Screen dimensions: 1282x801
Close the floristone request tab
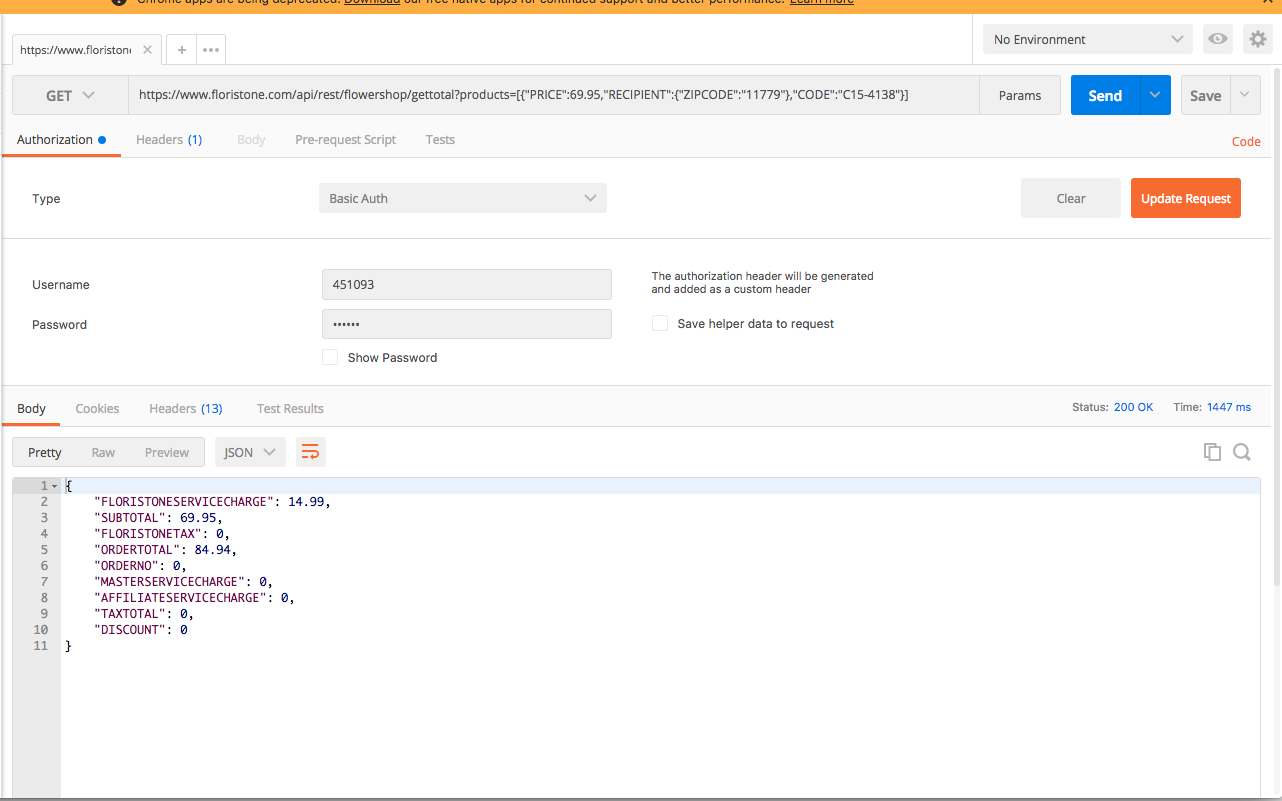[148, 49]
